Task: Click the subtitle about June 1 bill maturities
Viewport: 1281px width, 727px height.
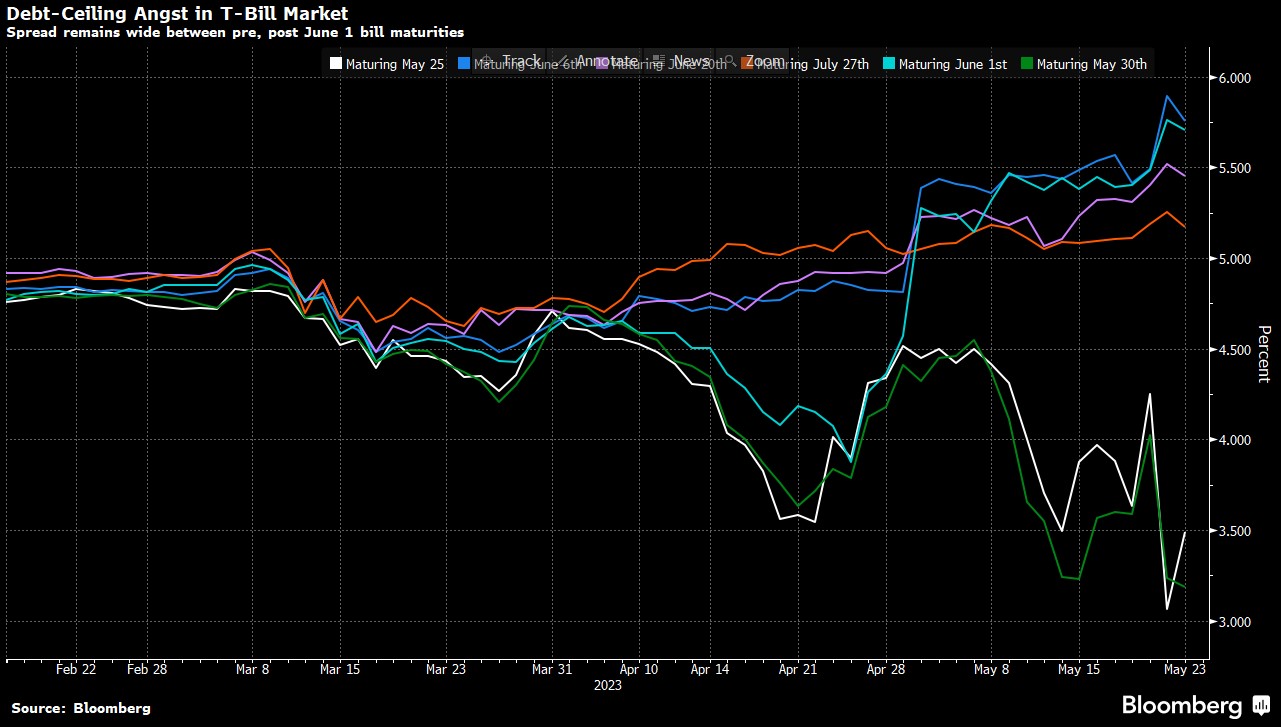Action: click(x=235, y=32)
